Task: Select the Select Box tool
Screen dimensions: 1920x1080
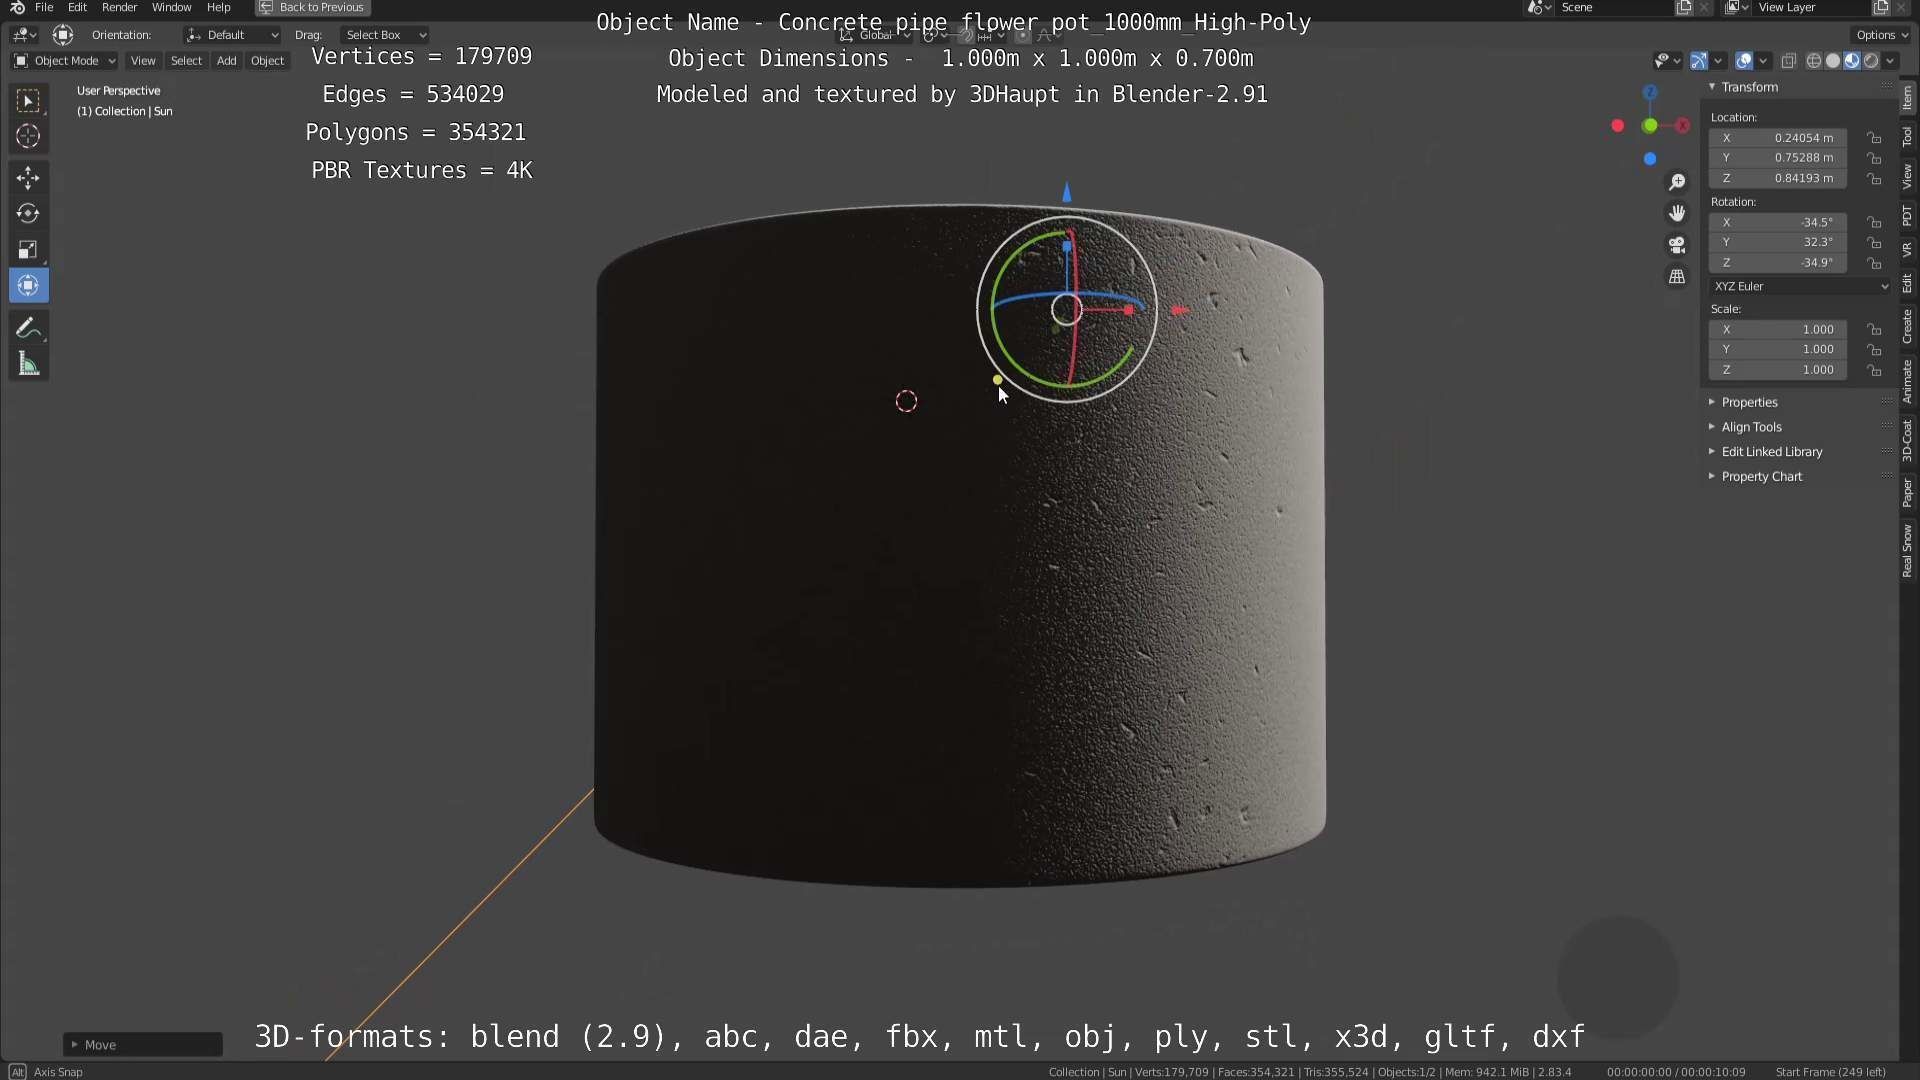Action: [28, 100]
